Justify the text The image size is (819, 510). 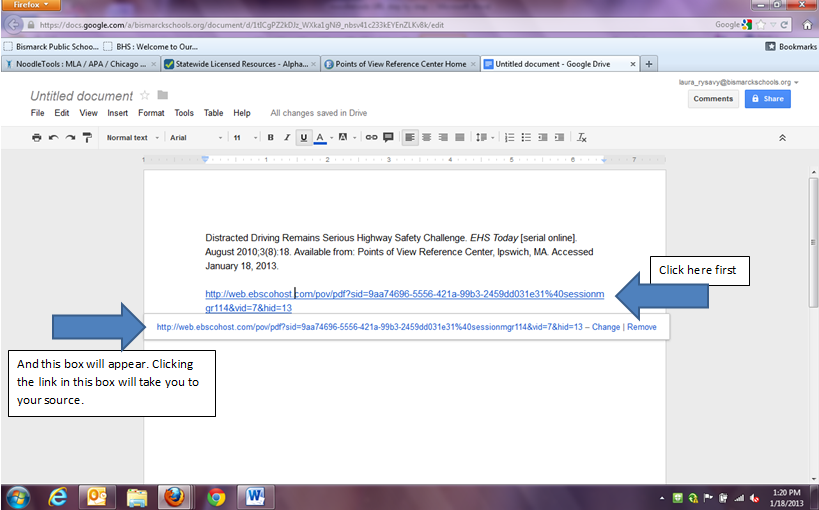pos(460,137)
